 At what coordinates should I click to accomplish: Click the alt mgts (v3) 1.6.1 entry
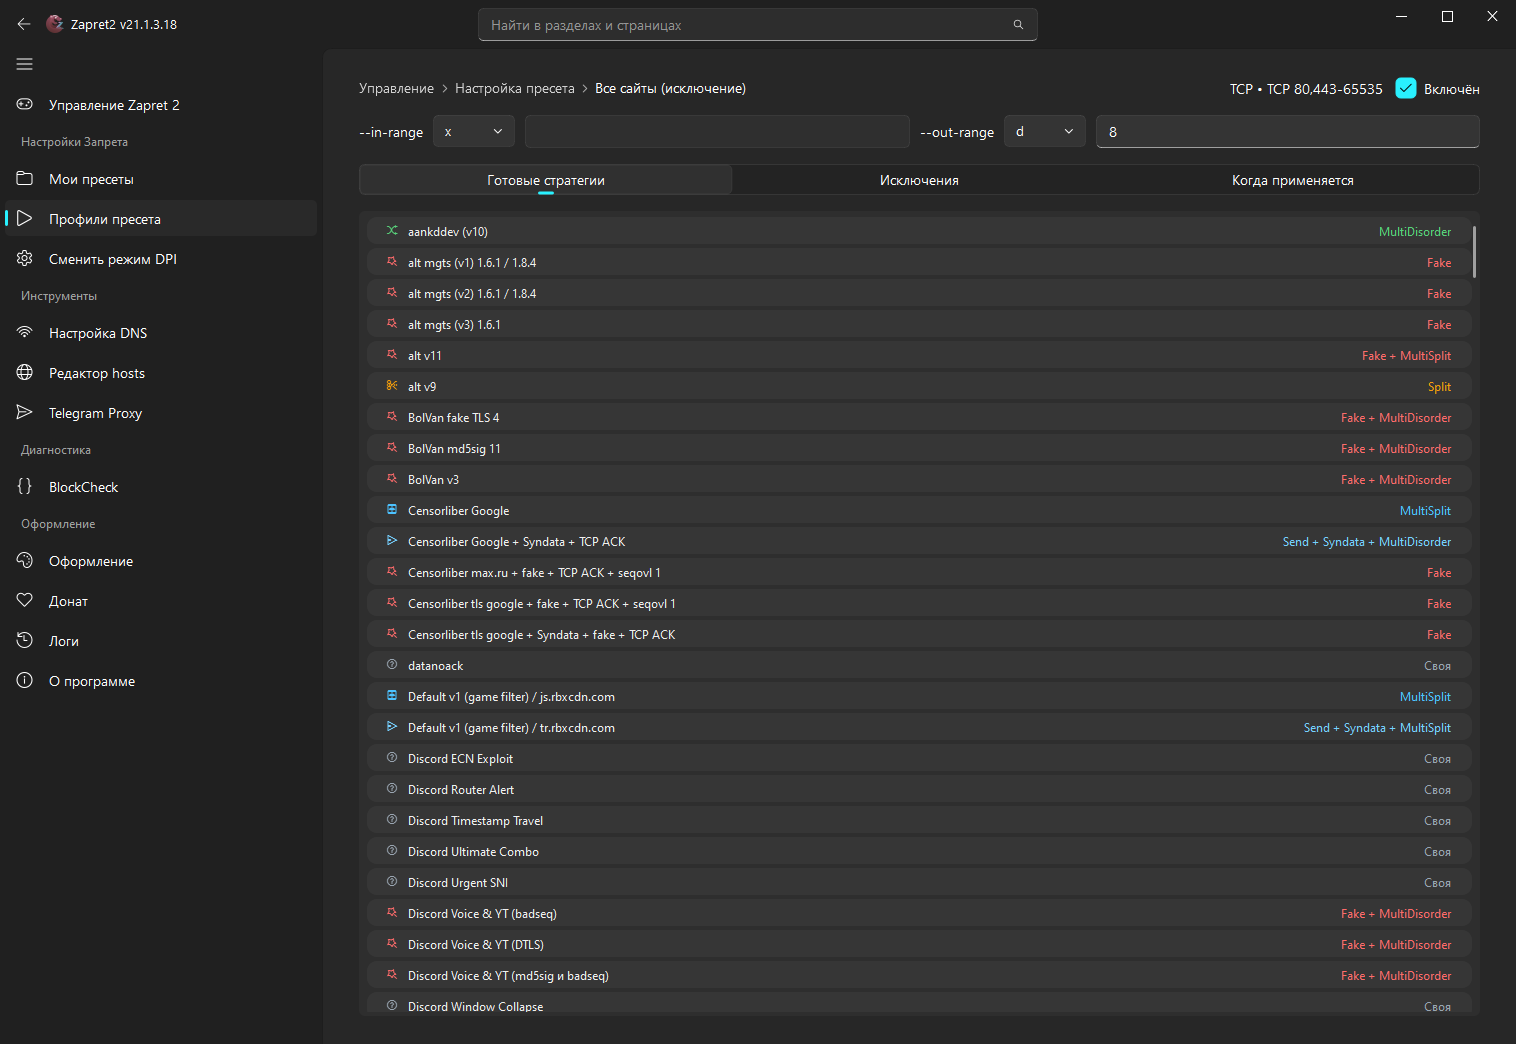click(919, 324)
